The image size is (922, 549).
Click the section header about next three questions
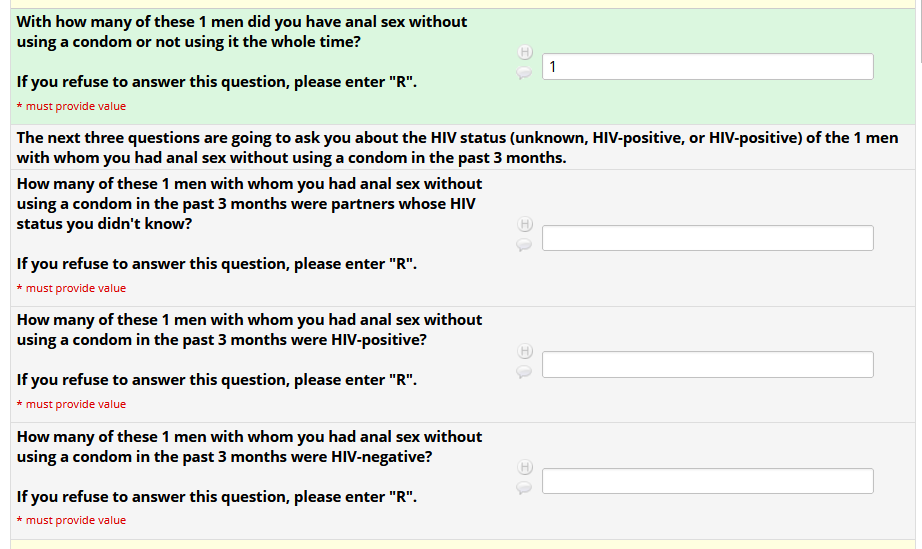[457, 148]
